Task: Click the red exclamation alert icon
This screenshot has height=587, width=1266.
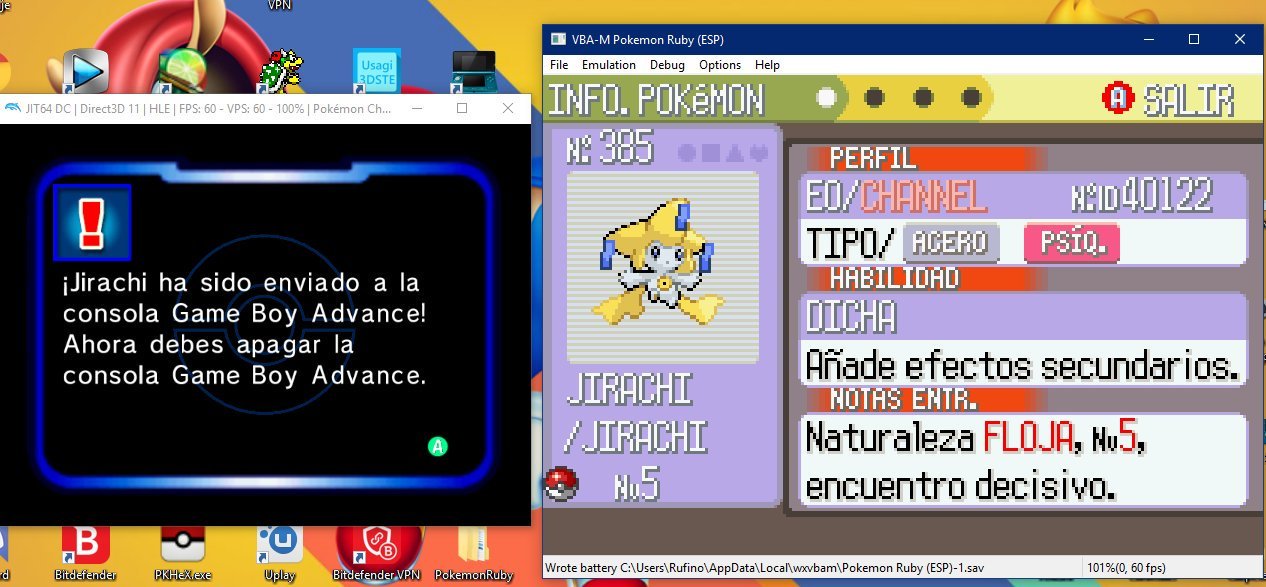Action: 91,223
